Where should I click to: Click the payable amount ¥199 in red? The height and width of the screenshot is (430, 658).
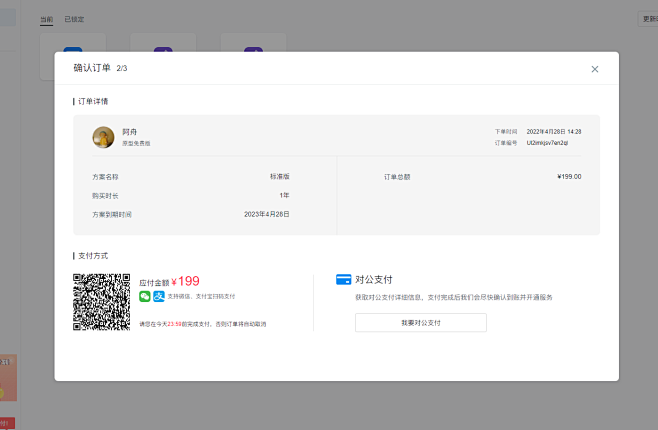(x=185, y=281)
